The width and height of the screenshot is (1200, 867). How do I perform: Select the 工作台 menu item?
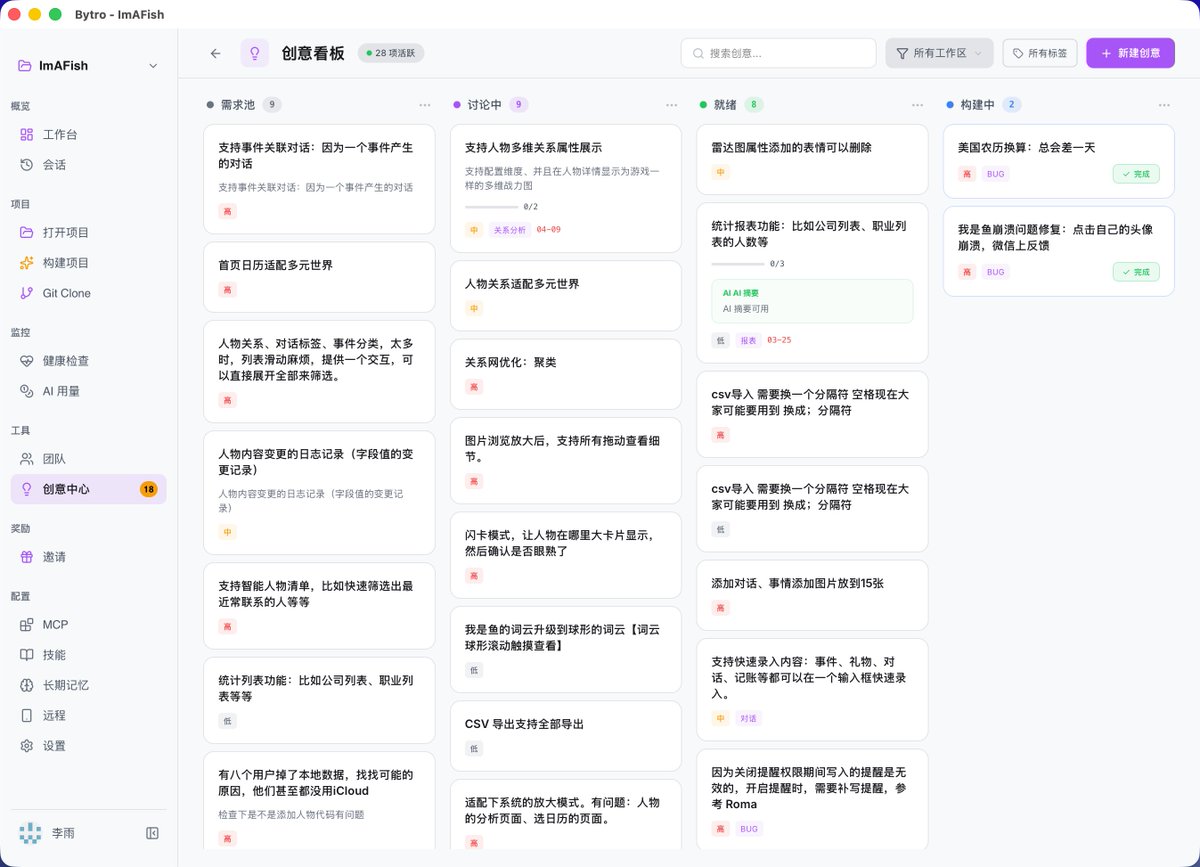pyautogui.click(x=88, y=134)
